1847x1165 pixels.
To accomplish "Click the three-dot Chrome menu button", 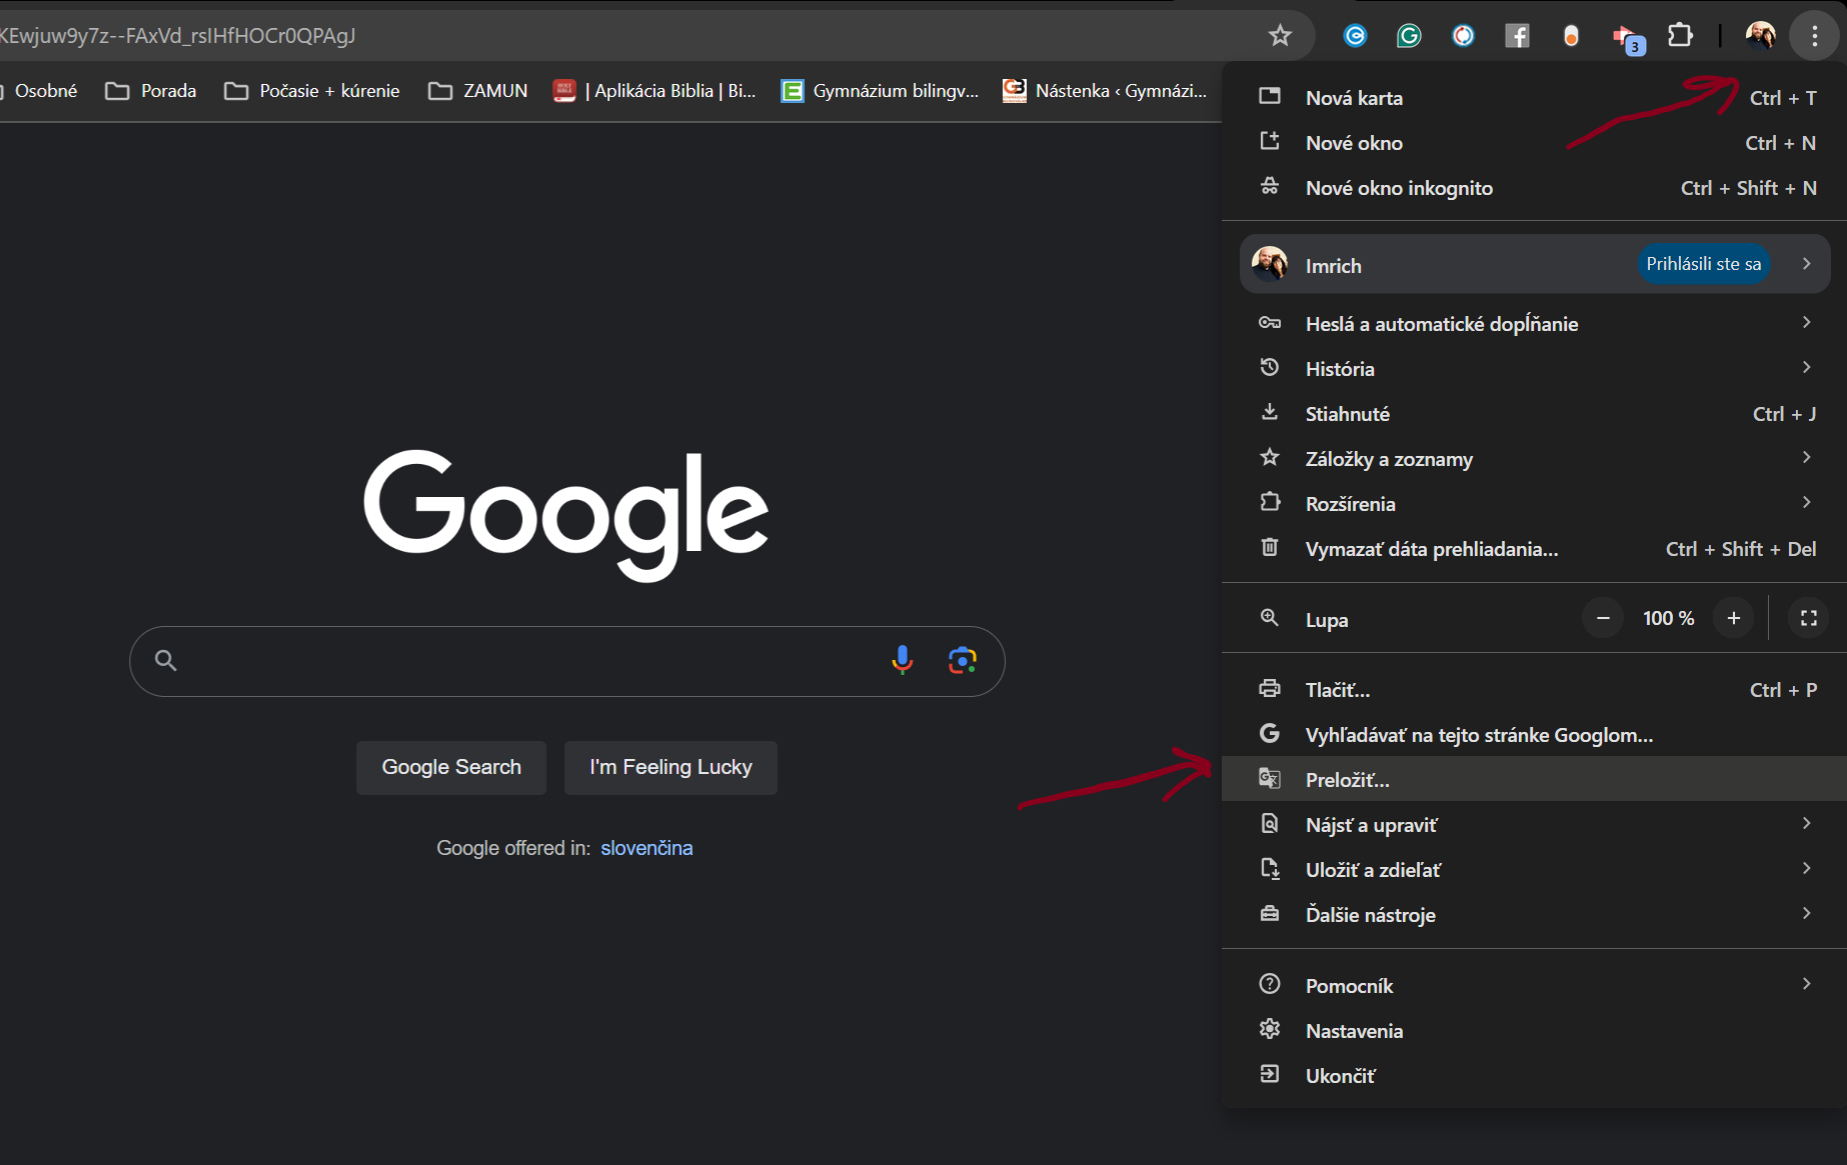I will pos(1814,36).
